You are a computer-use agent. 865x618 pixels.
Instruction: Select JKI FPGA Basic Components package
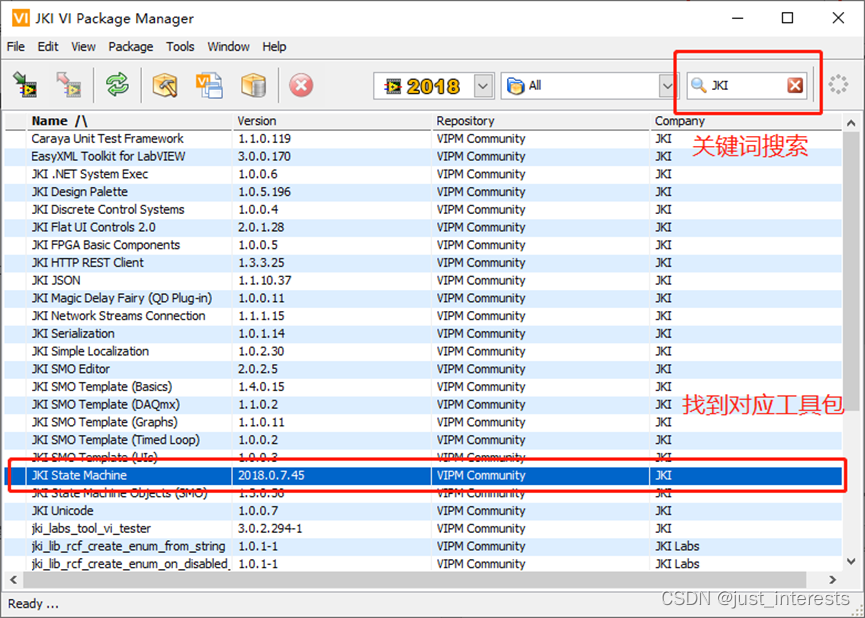coord(423,244)
